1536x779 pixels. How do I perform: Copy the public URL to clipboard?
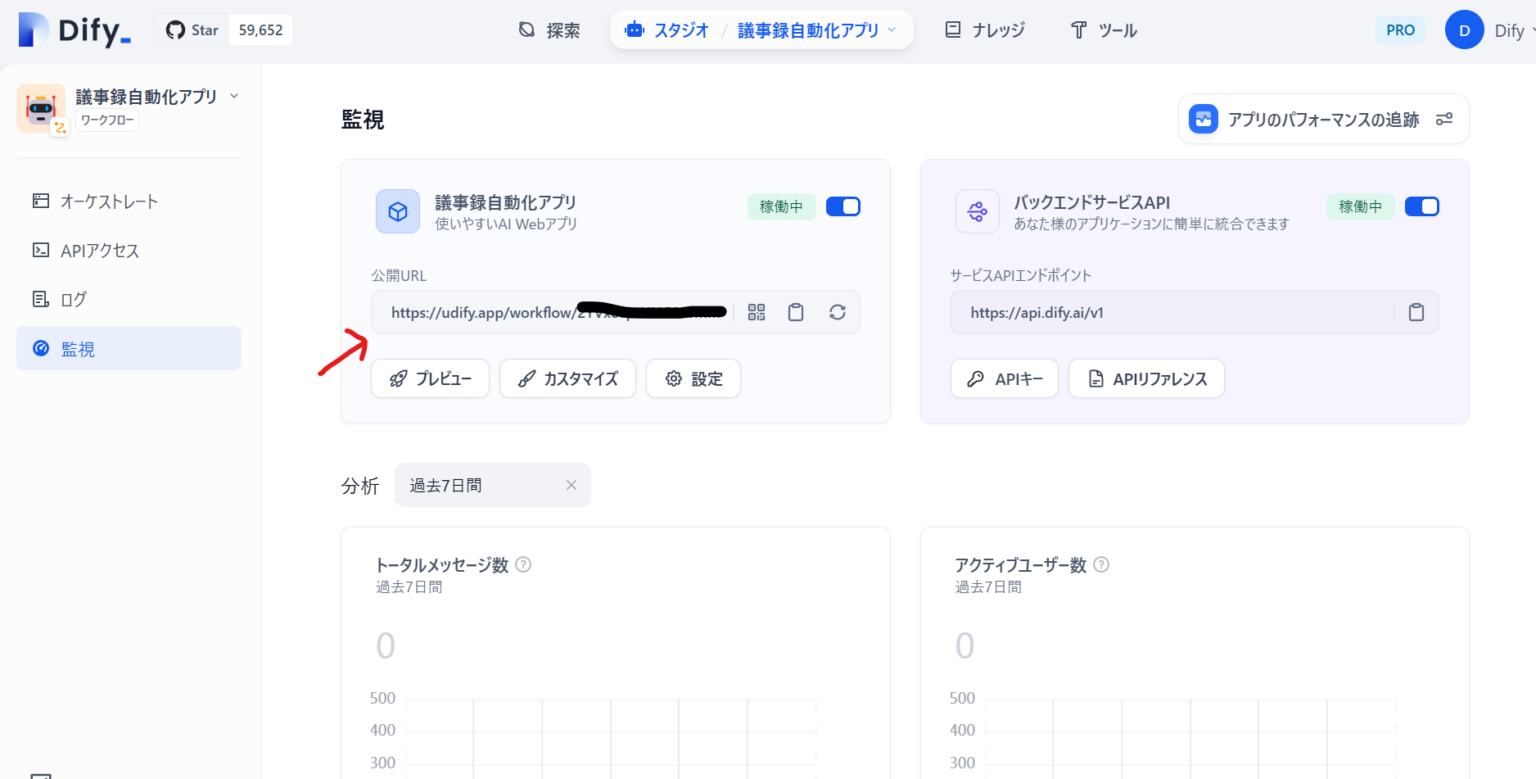click(796, 312)
